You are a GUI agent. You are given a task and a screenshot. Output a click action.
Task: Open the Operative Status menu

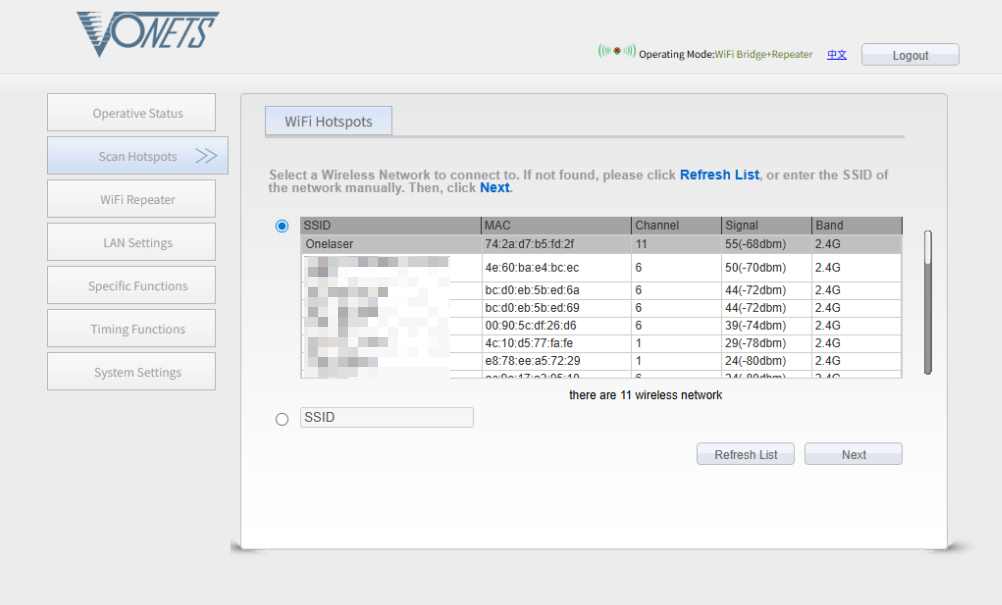coord(131,114)
